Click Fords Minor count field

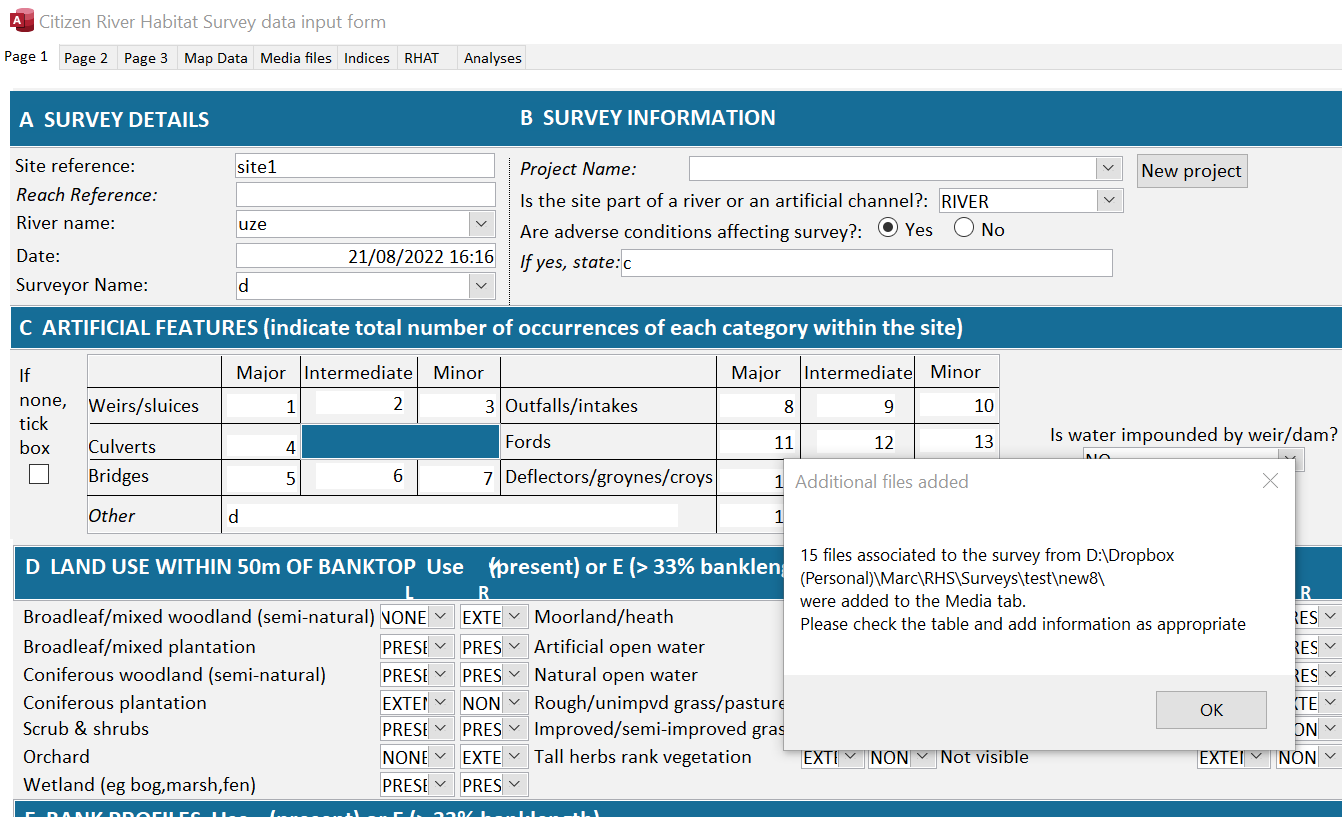pos(957,441)
